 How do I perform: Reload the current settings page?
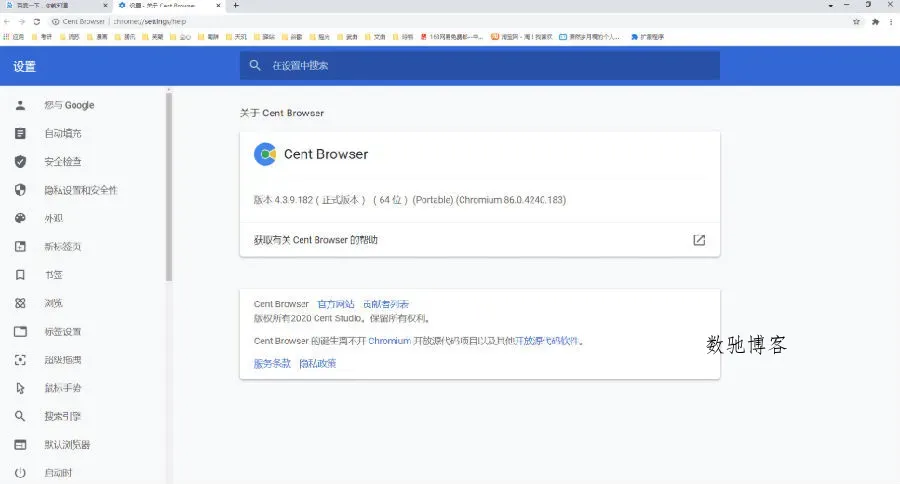click(37, 21)
